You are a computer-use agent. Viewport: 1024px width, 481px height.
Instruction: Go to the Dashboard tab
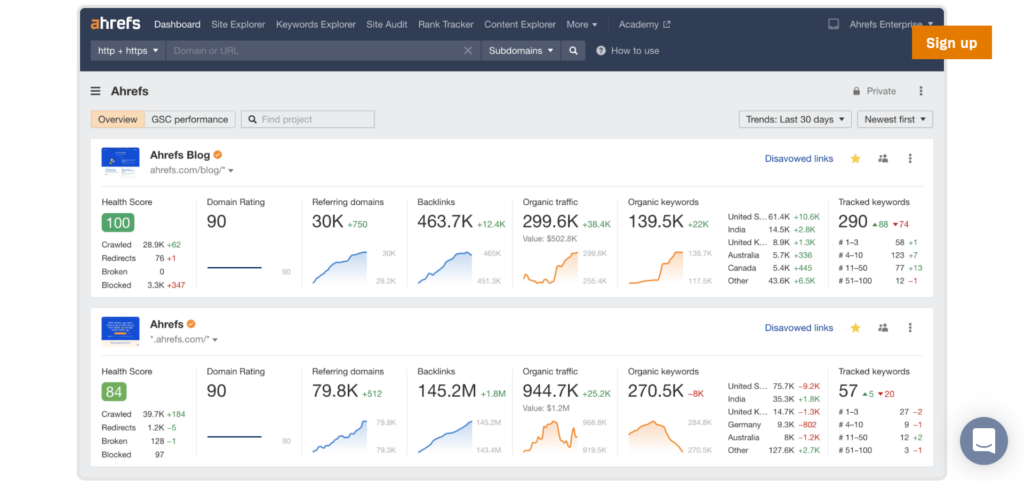pyautogui.click(x=177, y=24)
